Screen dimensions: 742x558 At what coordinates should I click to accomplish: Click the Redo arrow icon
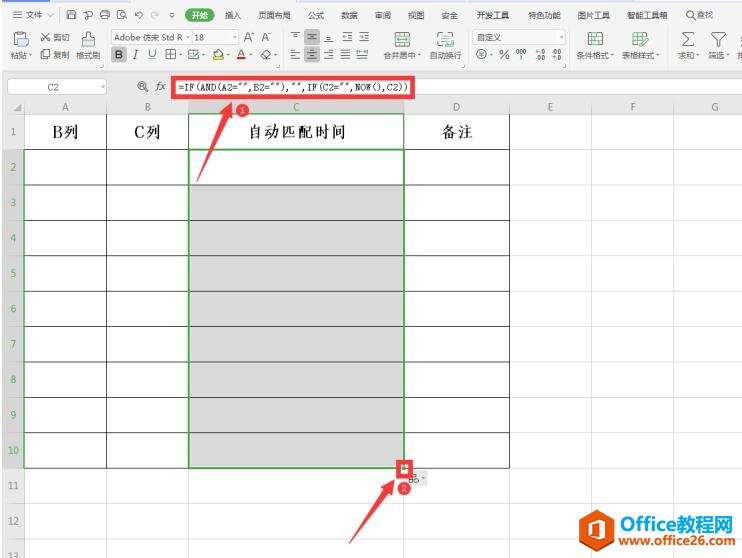click(x=154, y=15)
